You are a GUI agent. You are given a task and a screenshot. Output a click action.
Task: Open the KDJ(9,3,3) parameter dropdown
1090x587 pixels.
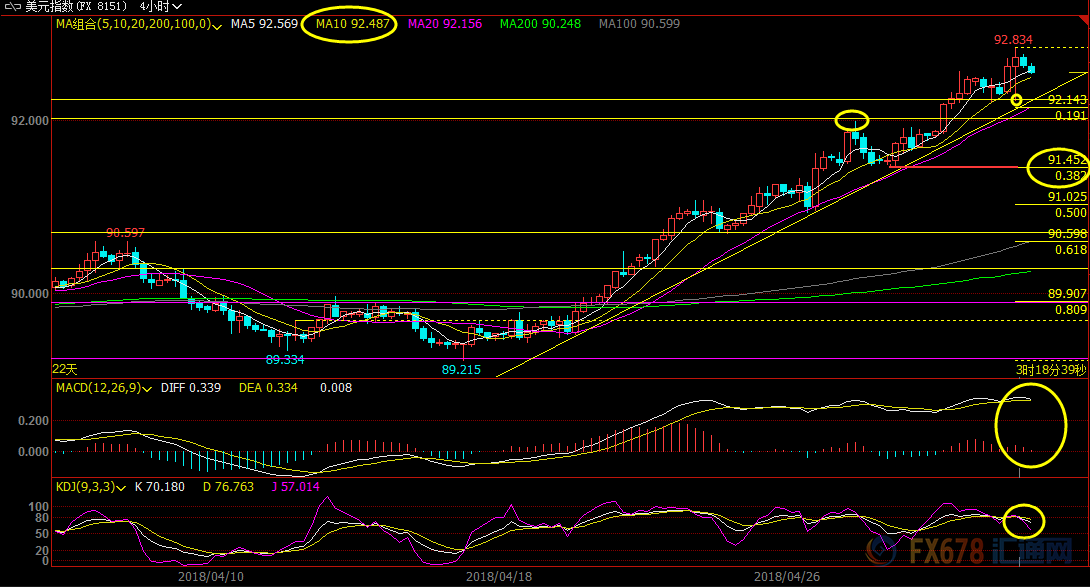coord(121,487)
